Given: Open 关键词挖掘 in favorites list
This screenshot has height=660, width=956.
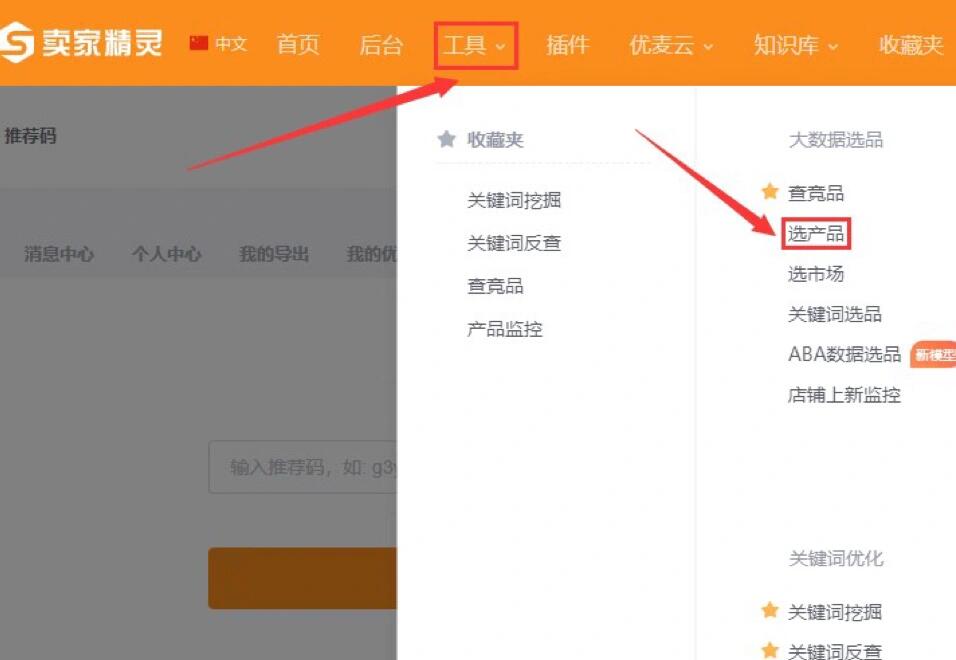Looking at the screenshot, I should 514,200.
